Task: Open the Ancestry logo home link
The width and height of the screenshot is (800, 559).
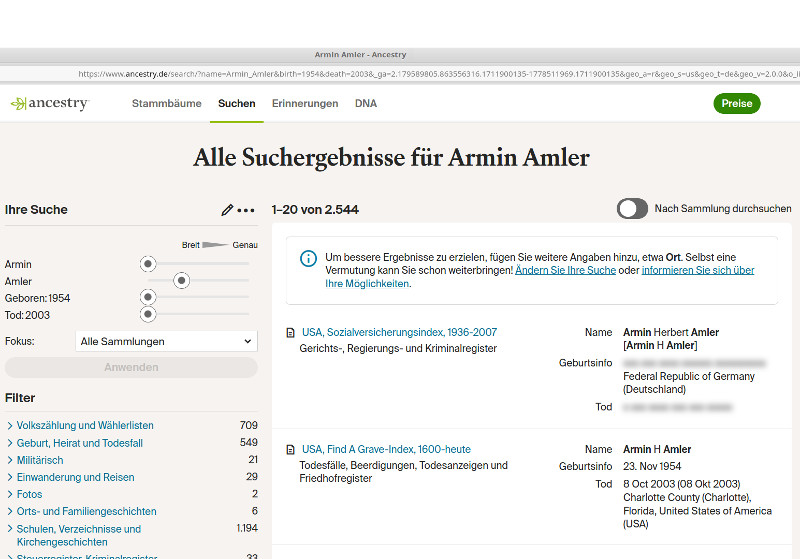Action: pyautogui.click(x=49, y=103)
